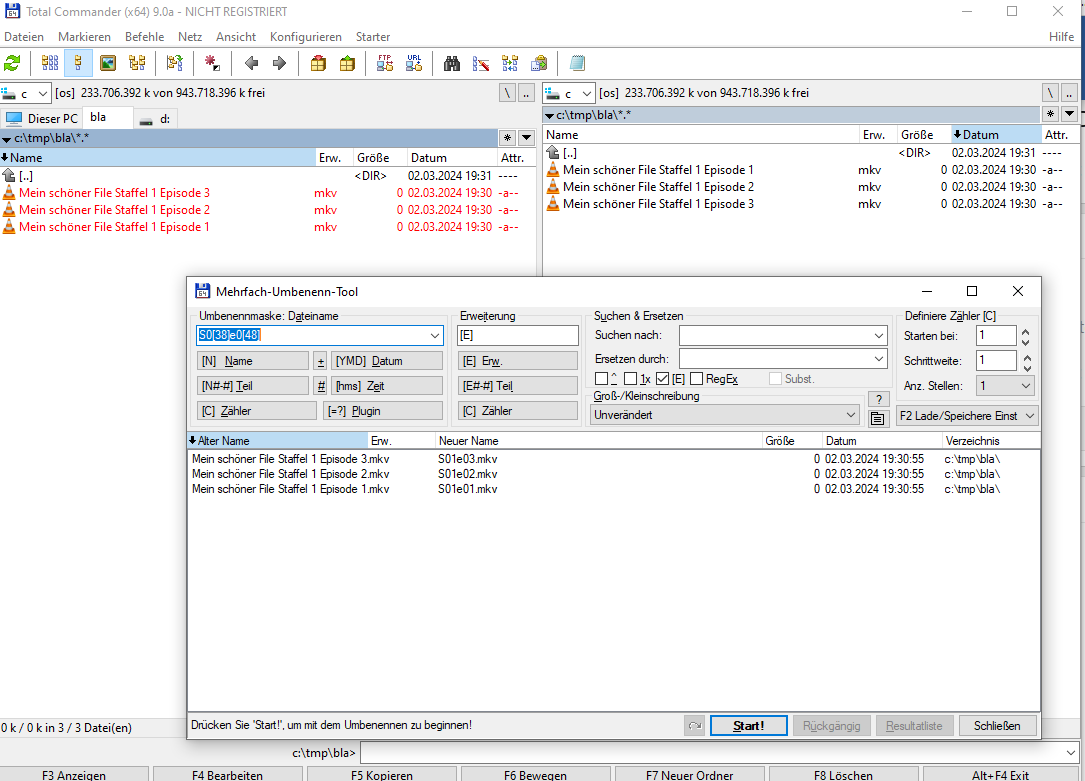Click the copy names to clipboard icon
The image size is (1085, 781).
click(x=539, y=64)
